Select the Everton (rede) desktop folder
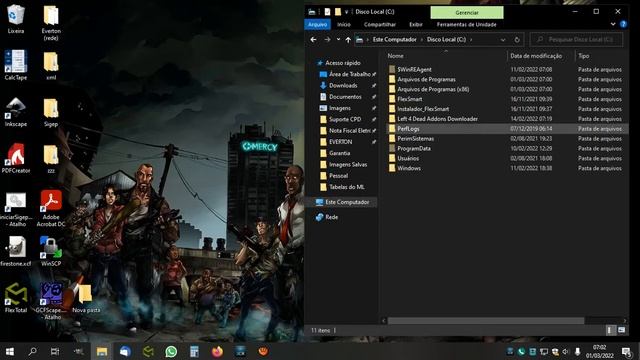 [x=51, y=22]
